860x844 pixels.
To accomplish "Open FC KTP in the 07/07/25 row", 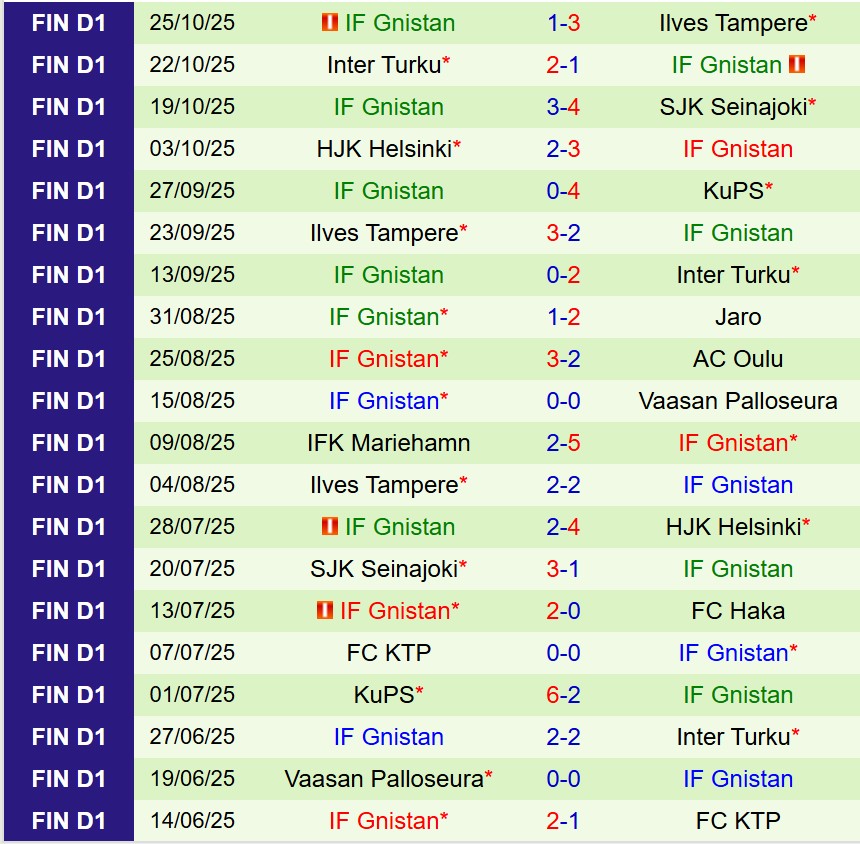I will tap(388, 653).
